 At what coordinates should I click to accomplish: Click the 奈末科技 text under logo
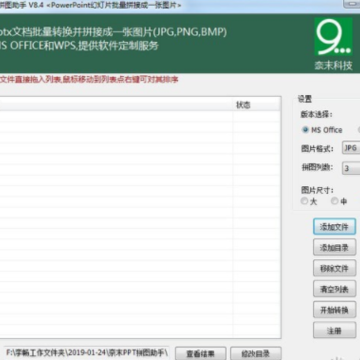click(x=333, y=65)
